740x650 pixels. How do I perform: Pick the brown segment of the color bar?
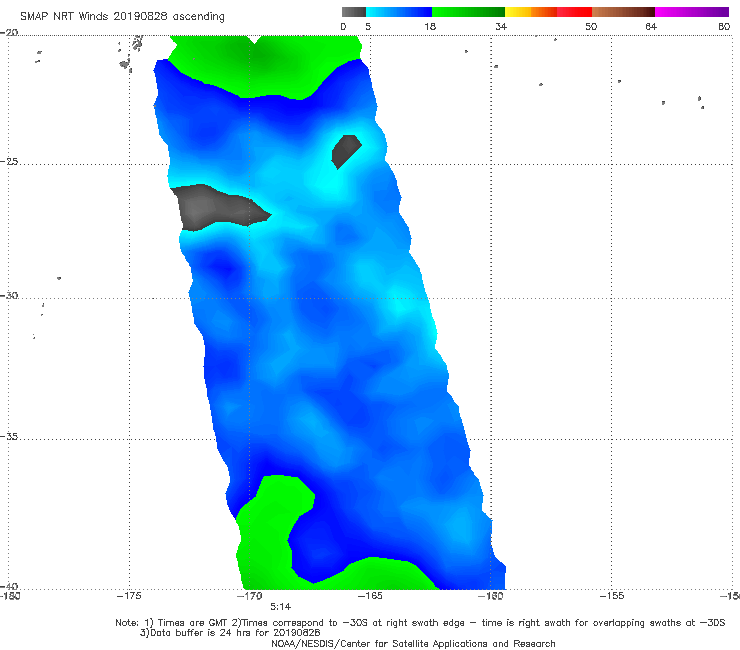click(x=623, y=12)
